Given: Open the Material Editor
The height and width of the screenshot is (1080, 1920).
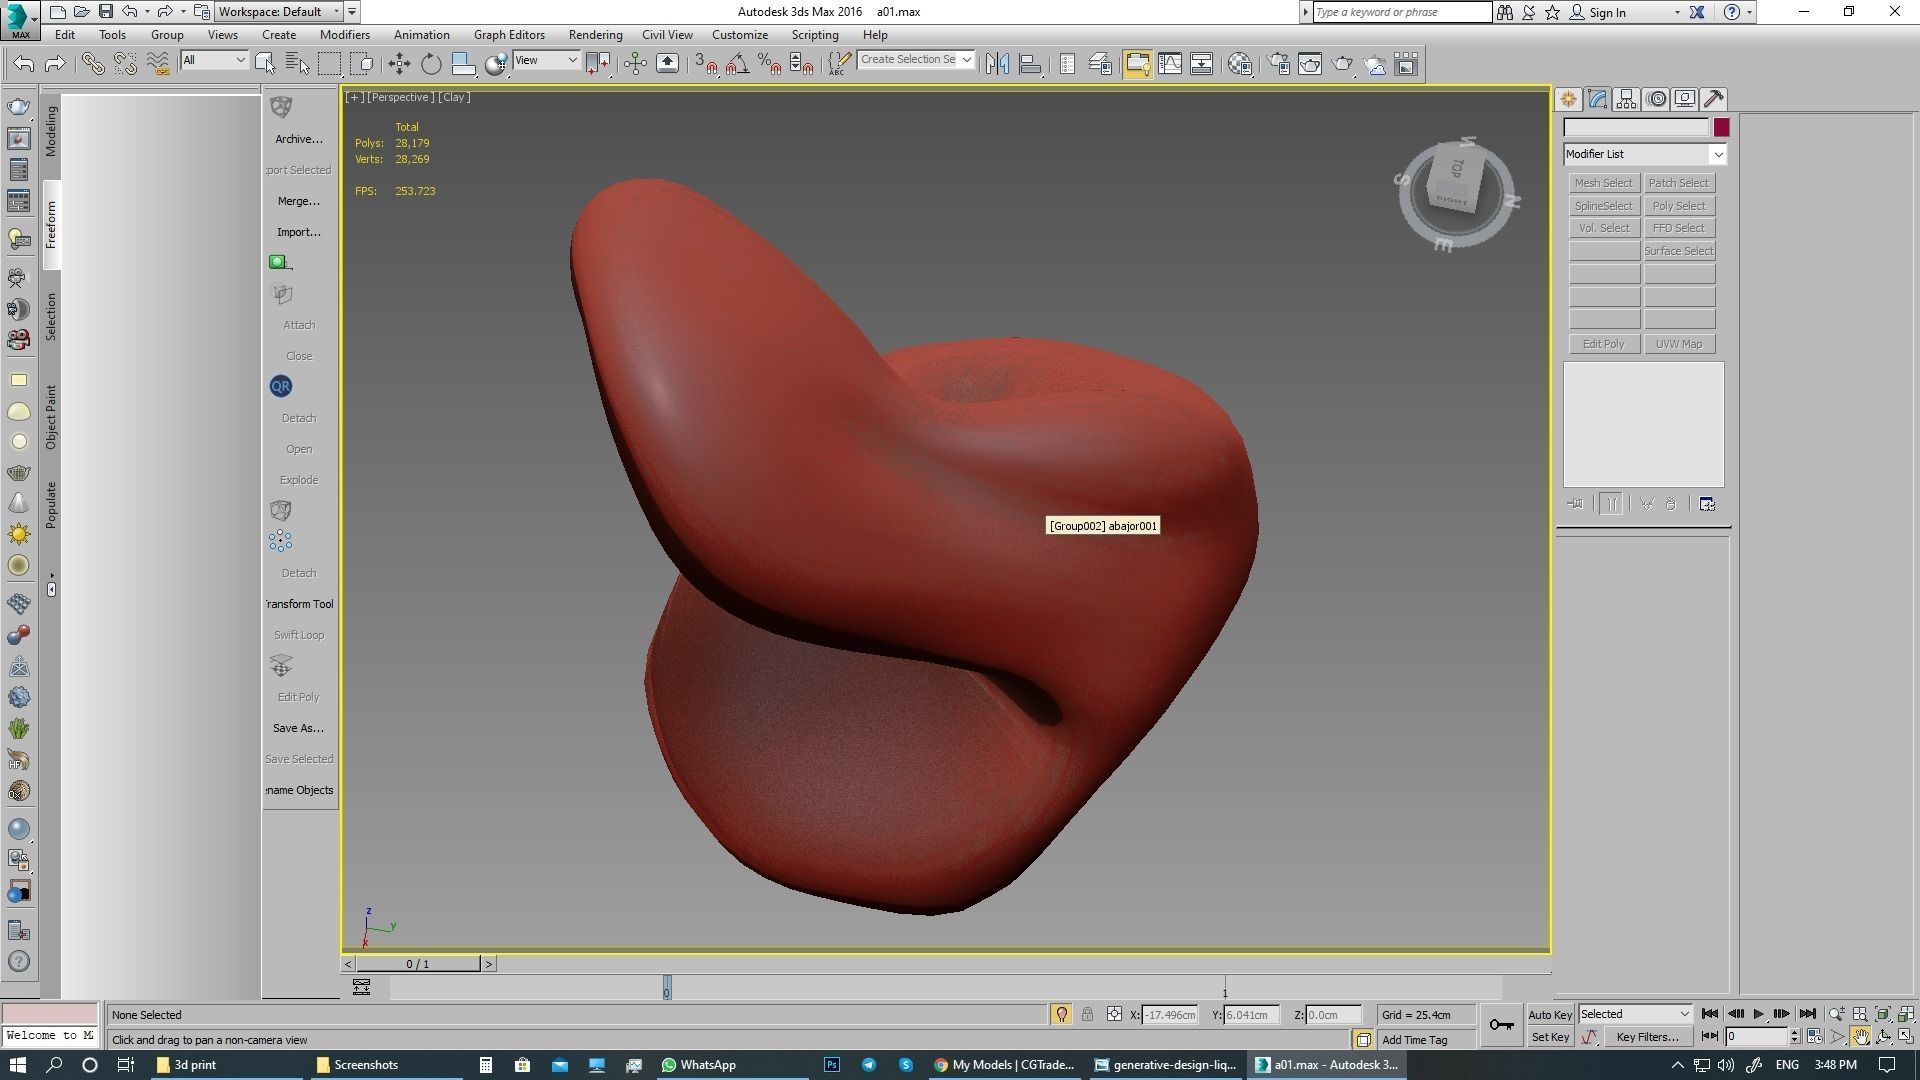Looking at the screenshot, I should point(1240,64).
